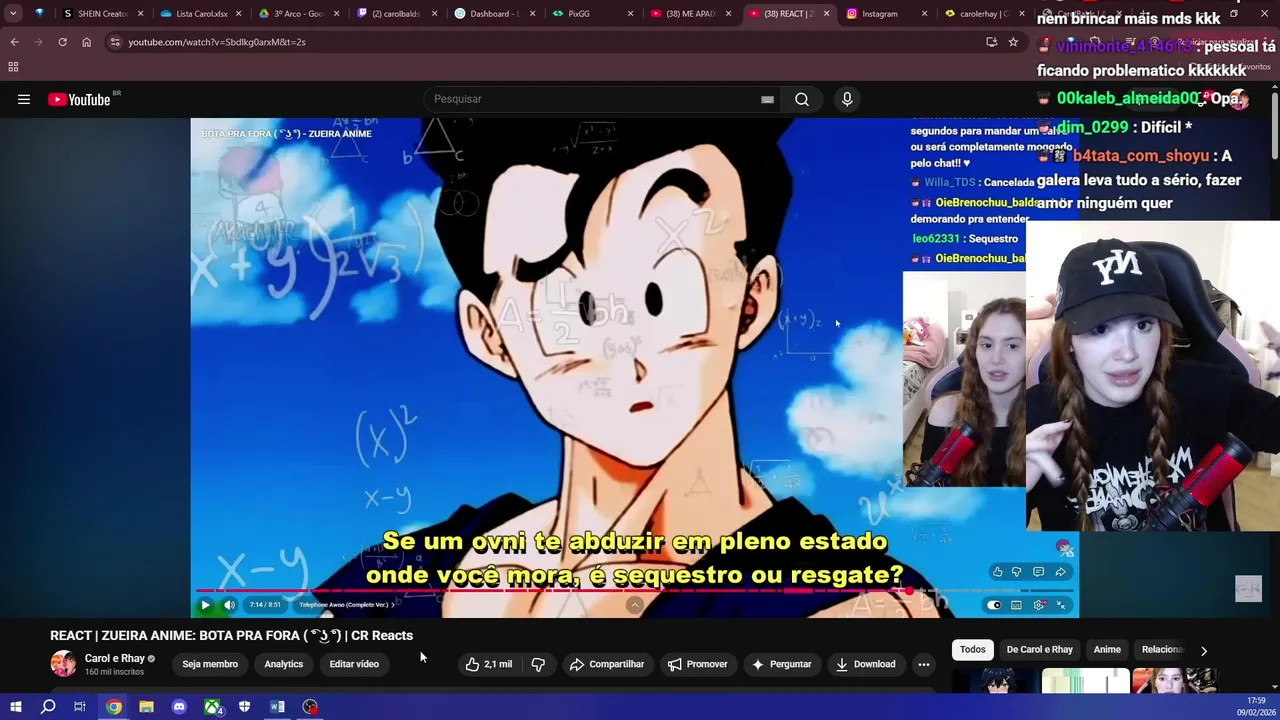The image size is (1280, 720).
Task: Switch to the 3º Arco Google Drive tab
Action: point(298,14)
